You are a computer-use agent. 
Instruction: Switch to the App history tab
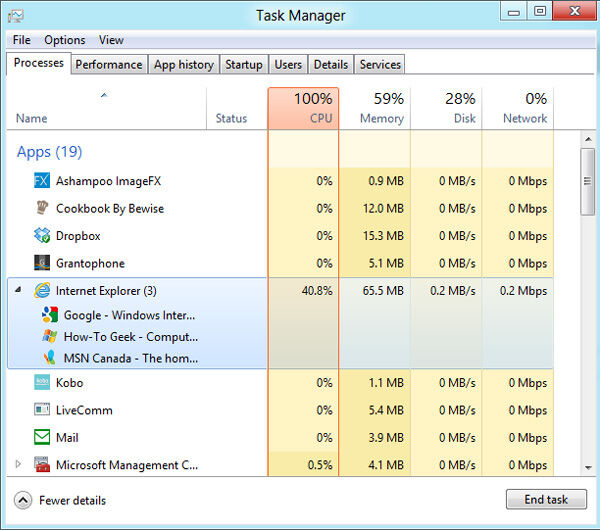(184, 64)
